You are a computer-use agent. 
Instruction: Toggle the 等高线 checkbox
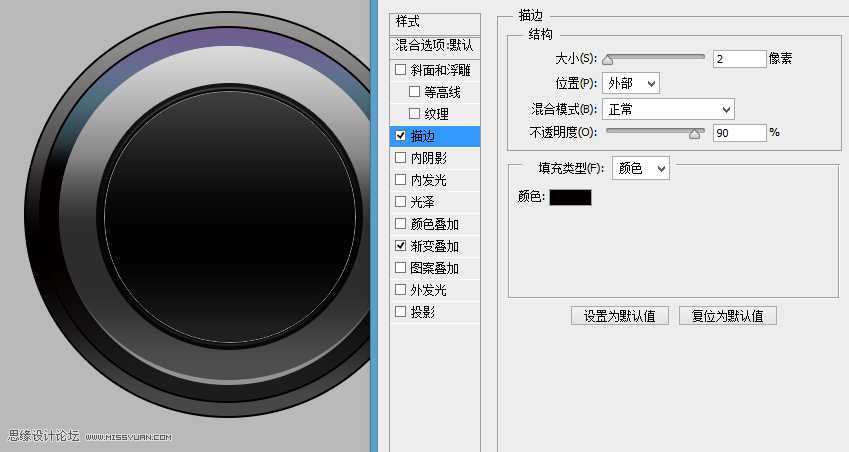pyautogui.click(x=415, y=93)
